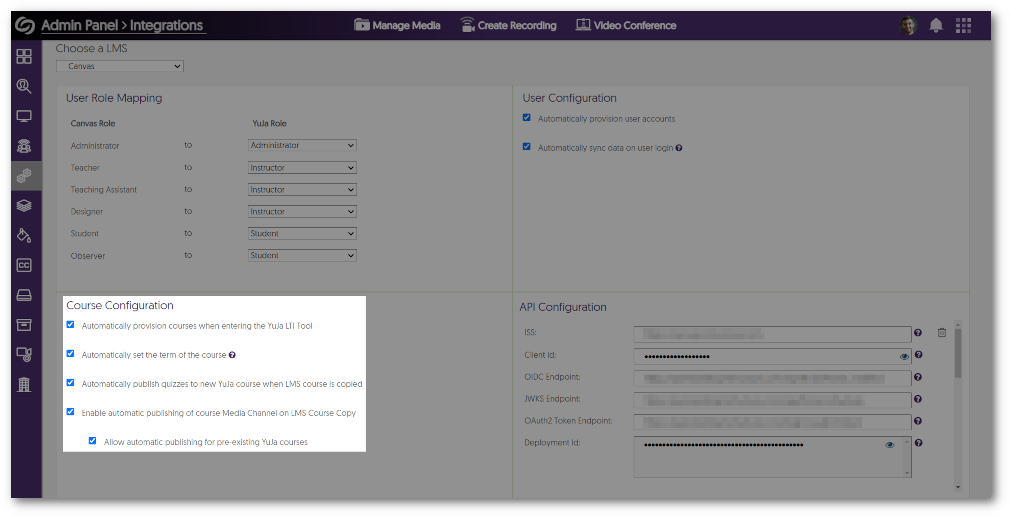The image size is (1010, 517).
Task: Open the archive box sidebar icon
Action: point(24,324)
